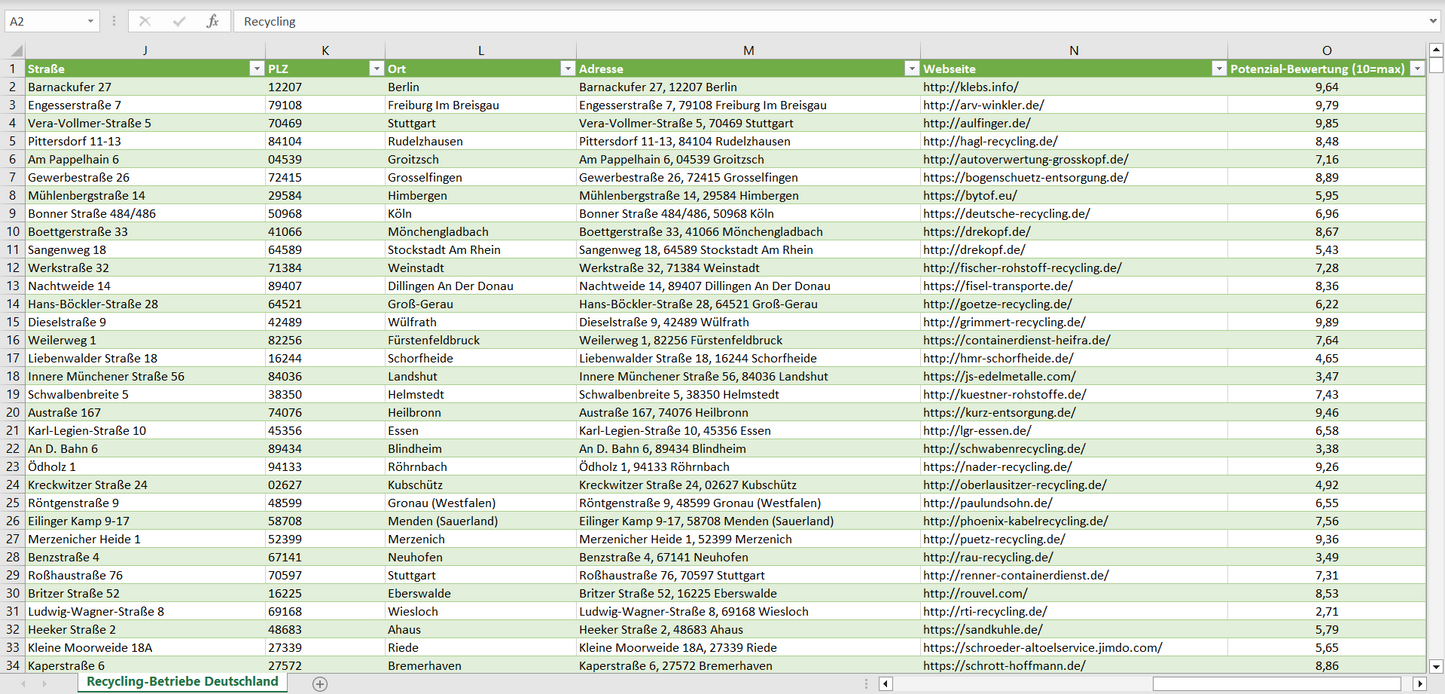Expand the formula bar
Screen dimensions: 1445x694
pyautogui.click(x=1434, y=21)
